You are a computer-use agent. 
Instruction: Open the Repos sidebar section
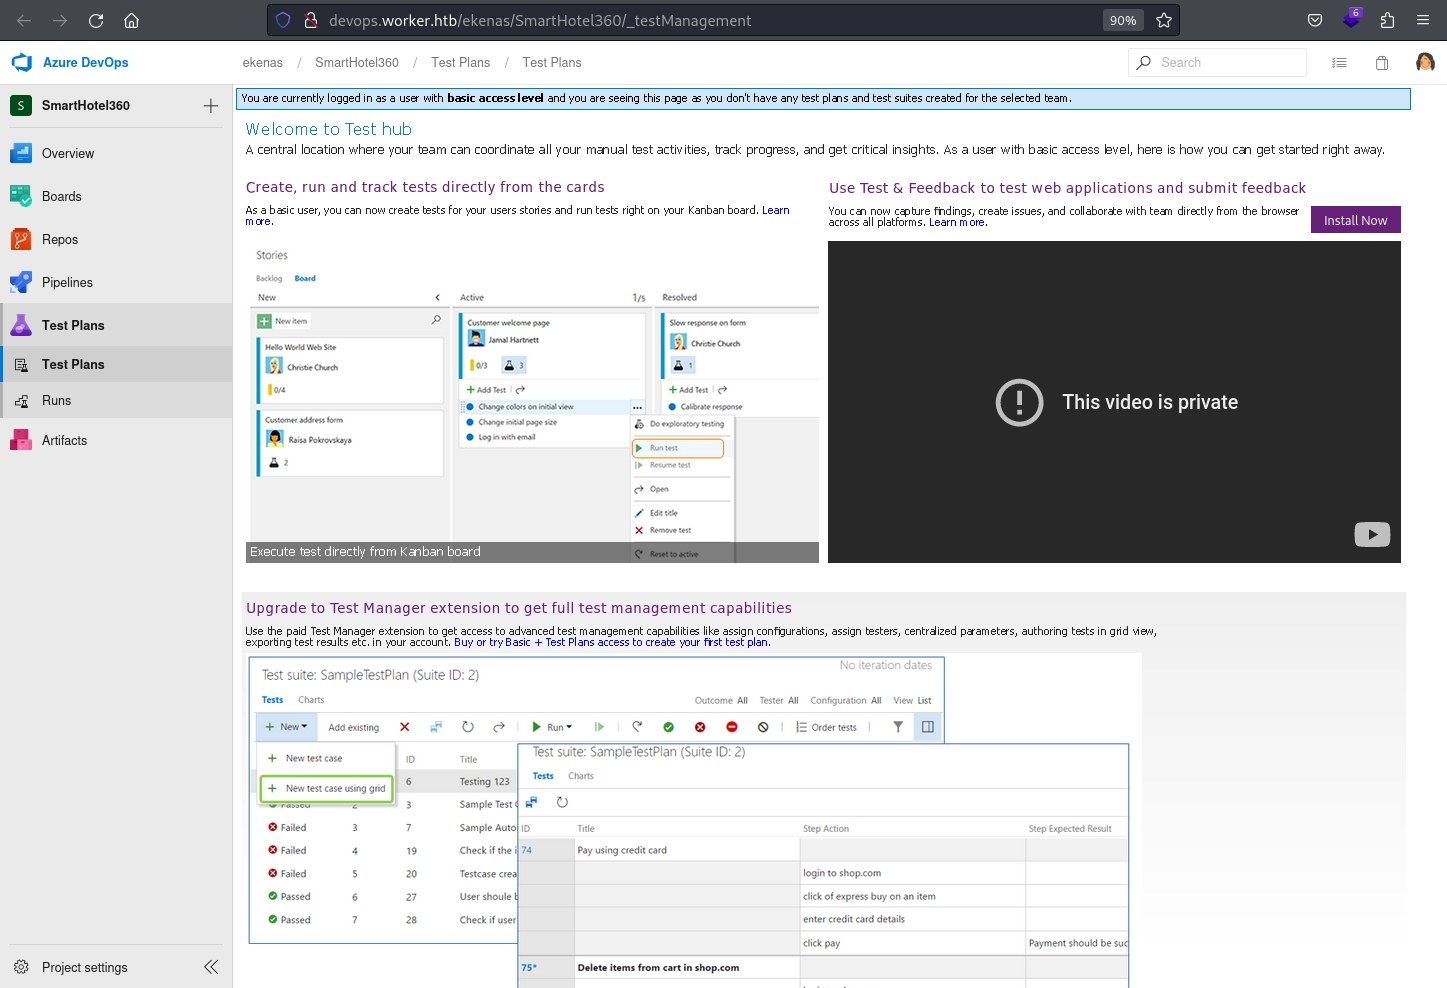click(116, 239)
